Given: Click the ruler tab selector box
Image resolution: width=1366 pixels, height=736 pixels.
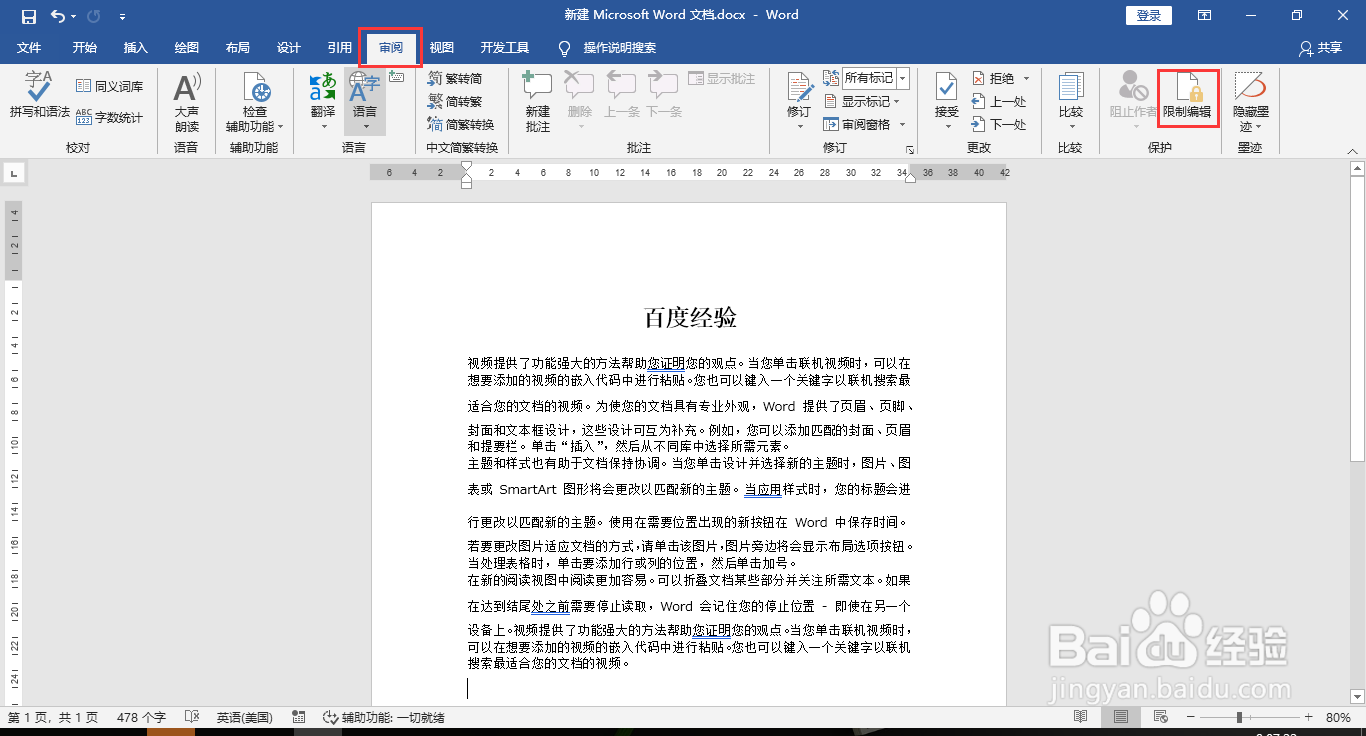Looking at the screenshot, I should (14, 173).
